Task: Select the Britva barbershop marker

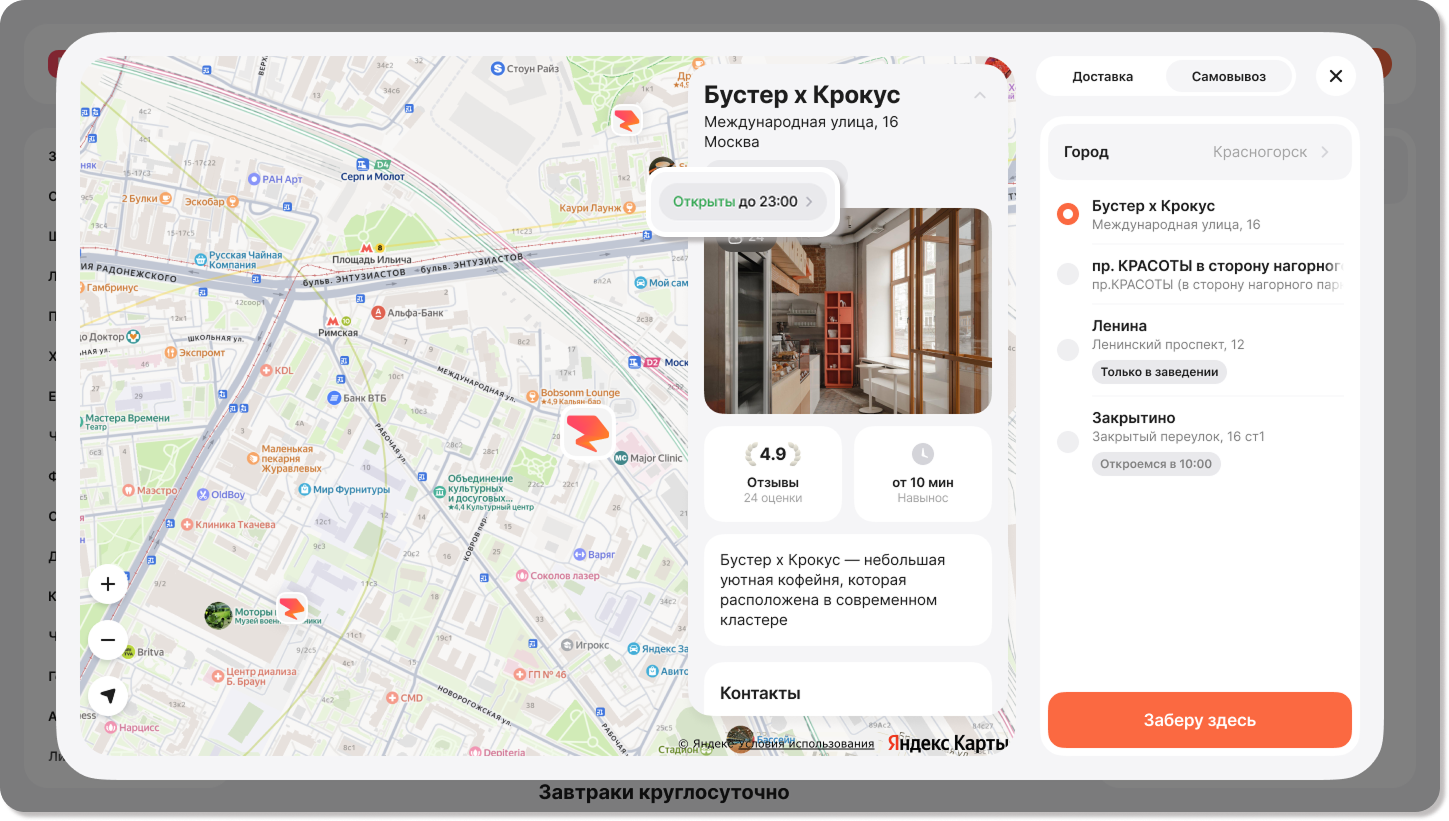Action: pos(128,652)
